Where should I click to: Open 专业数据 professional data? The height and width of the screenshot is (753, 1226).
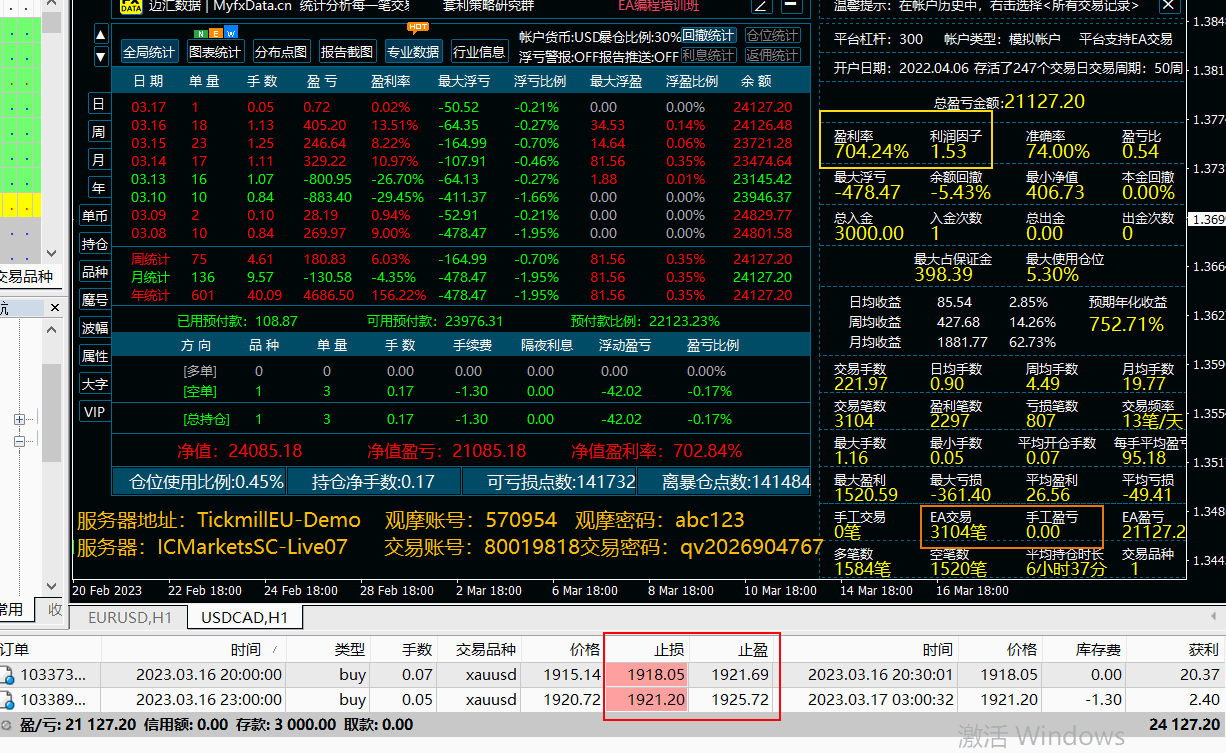[413, 52]
